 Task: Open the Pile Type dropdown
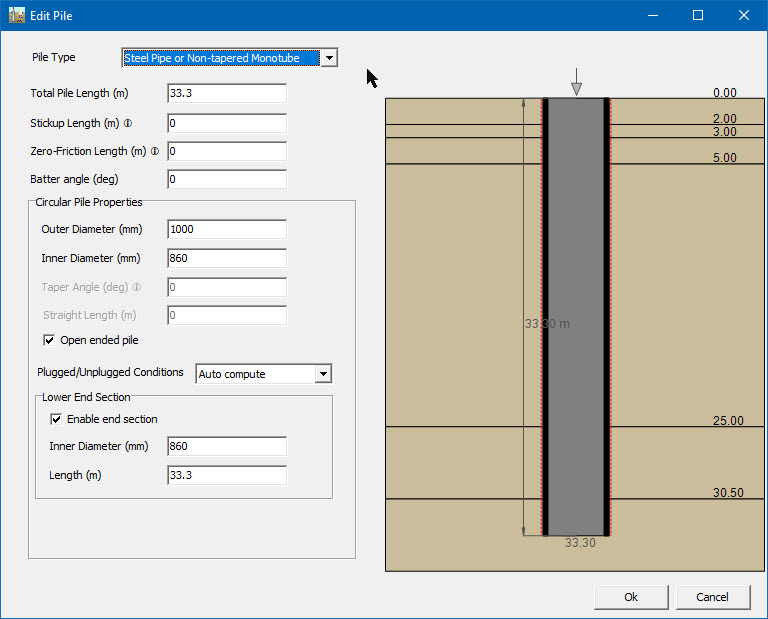click(229, 58)
